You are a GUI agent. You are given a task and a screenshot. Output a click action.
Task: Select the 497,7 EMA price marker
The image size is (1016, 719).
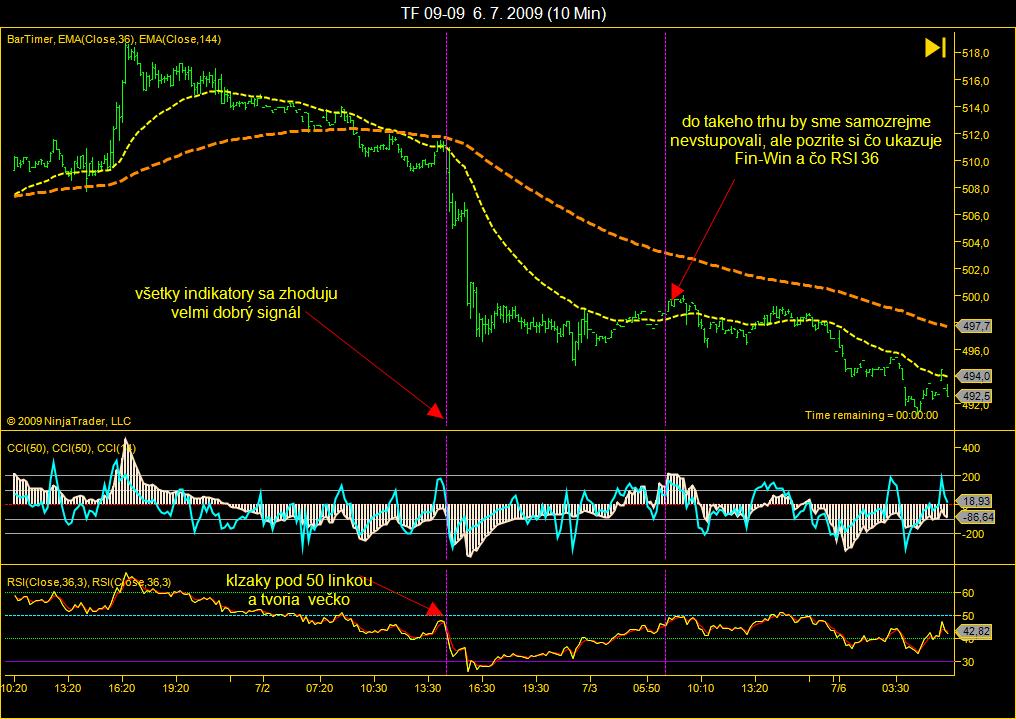point(975,326)
